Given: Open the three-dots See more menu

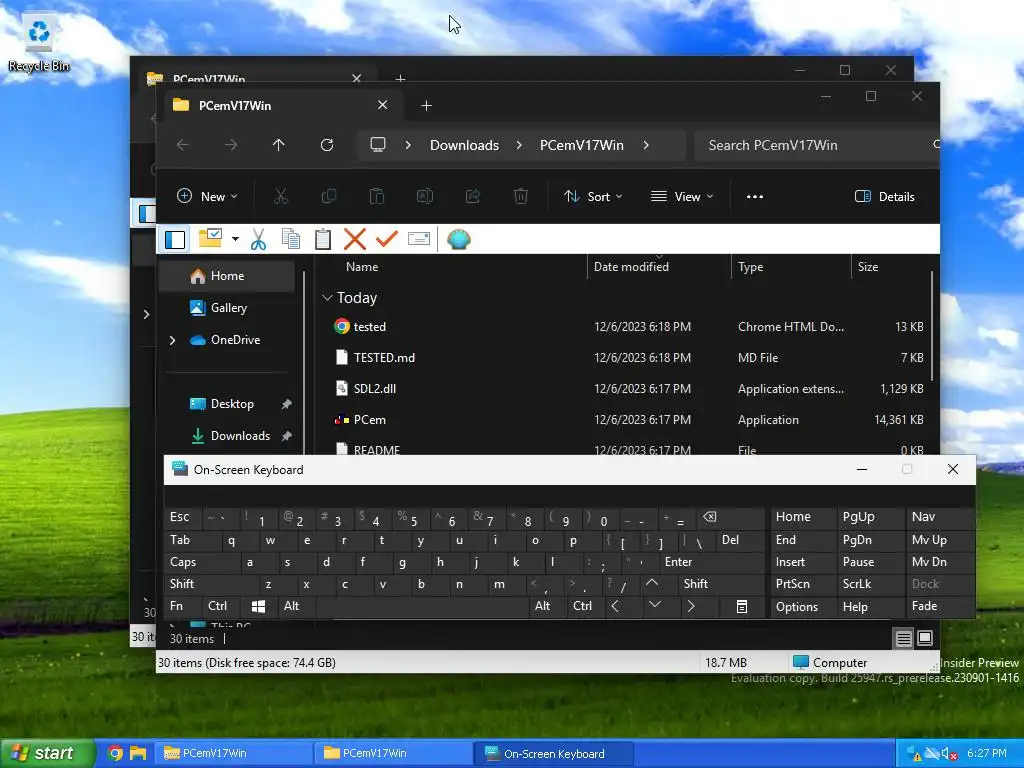Looking at the screenshot, I should (755, 197).
